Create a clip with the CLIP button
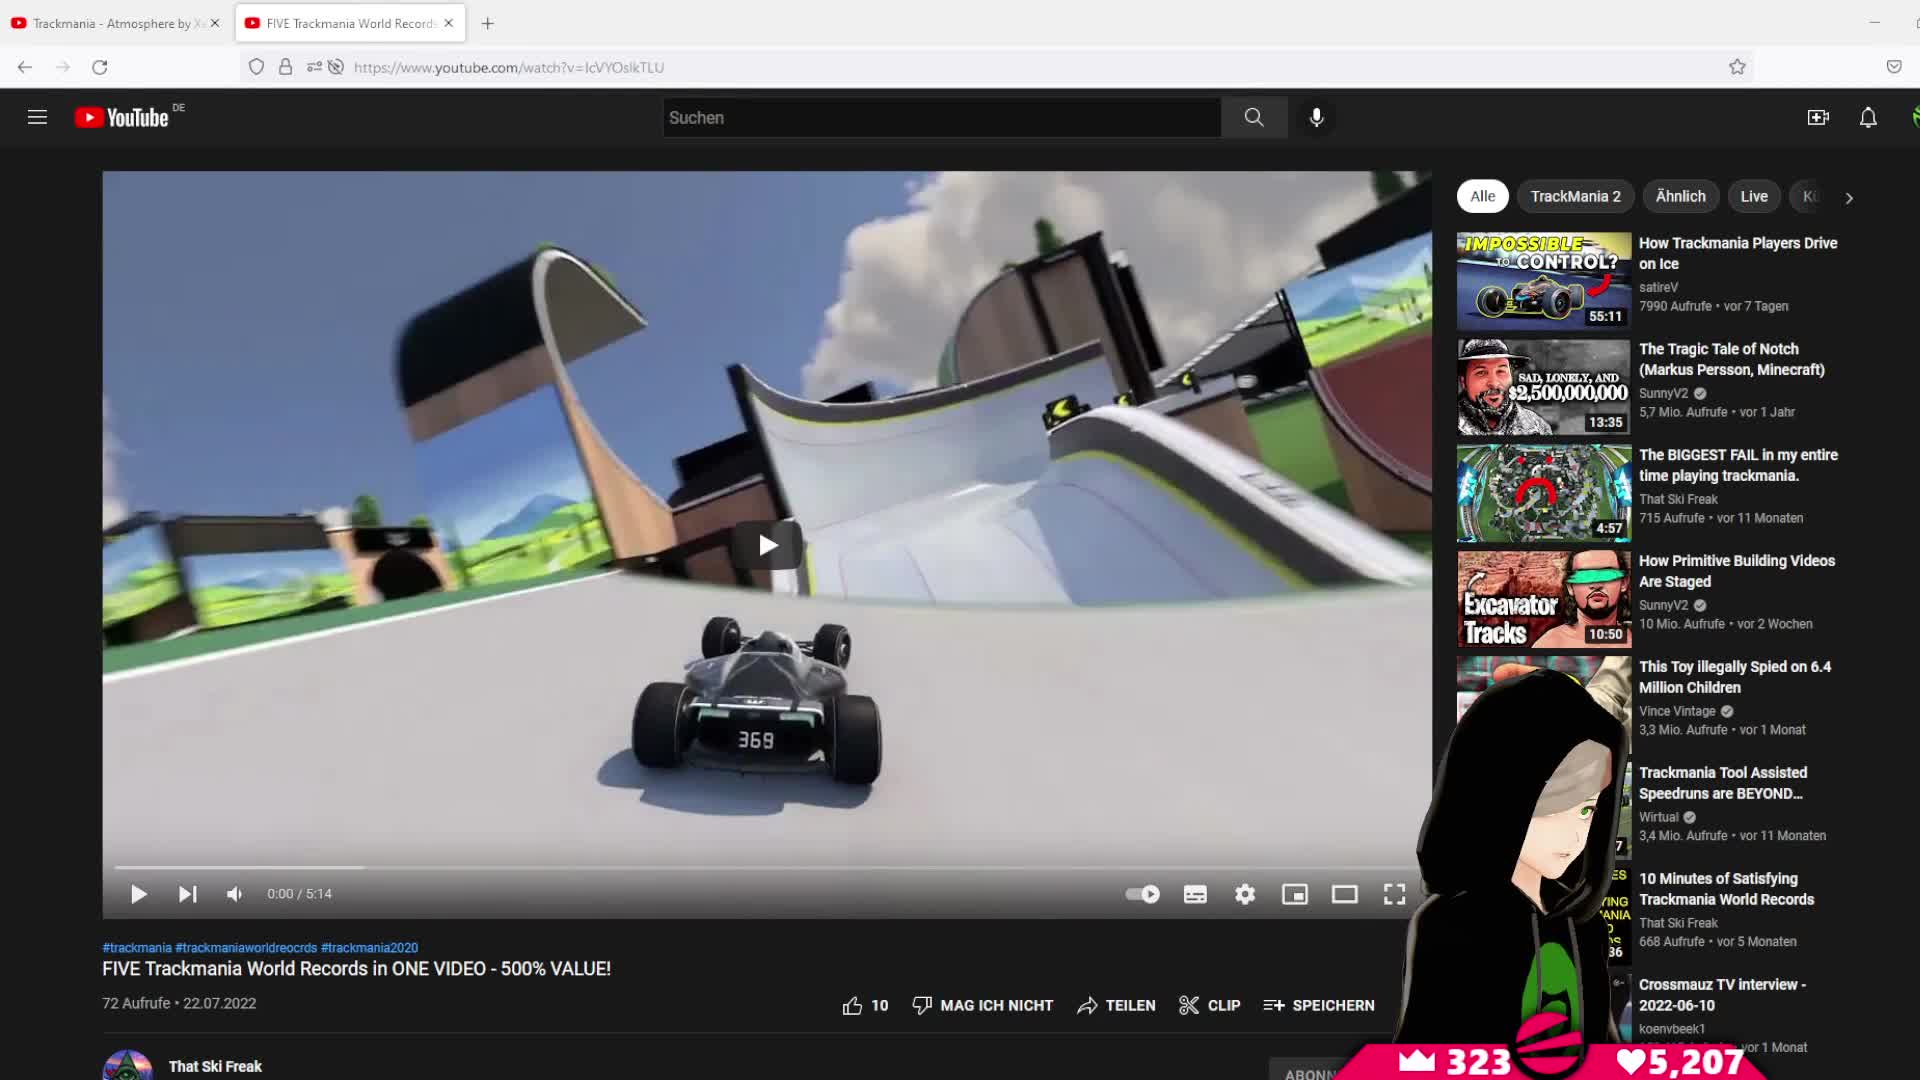The height and width of the screenshot is (1080, 1920). pos(1210,1005)
